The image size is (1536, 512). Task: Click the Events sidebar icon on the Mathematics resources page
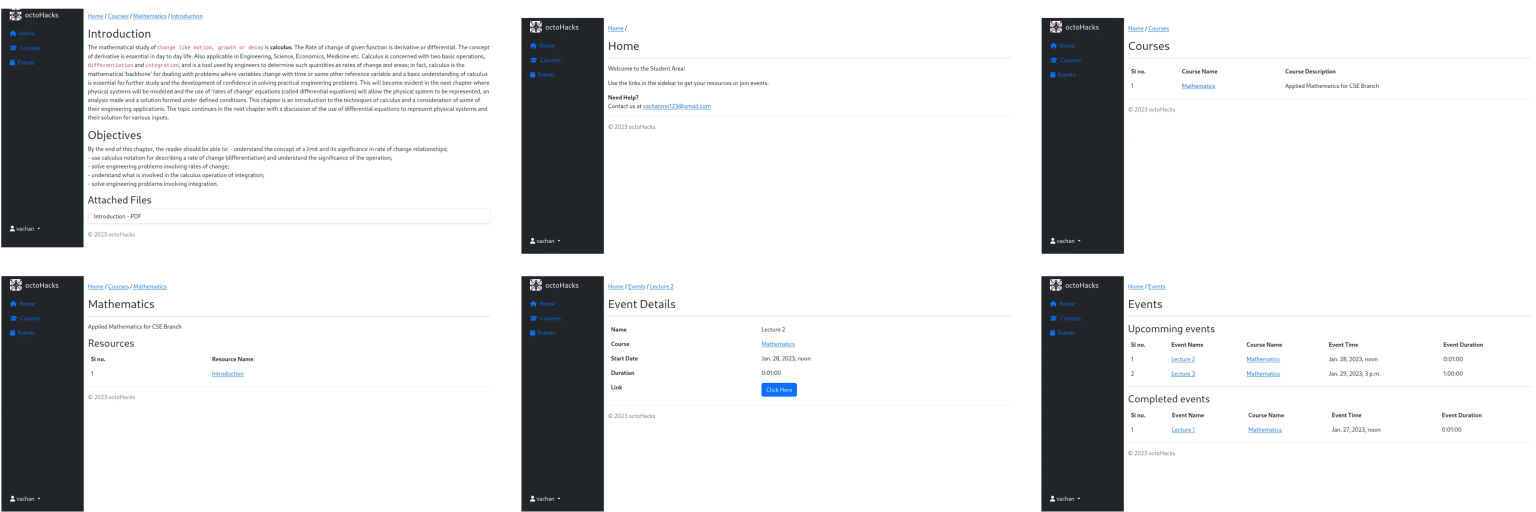pos(13,333)
